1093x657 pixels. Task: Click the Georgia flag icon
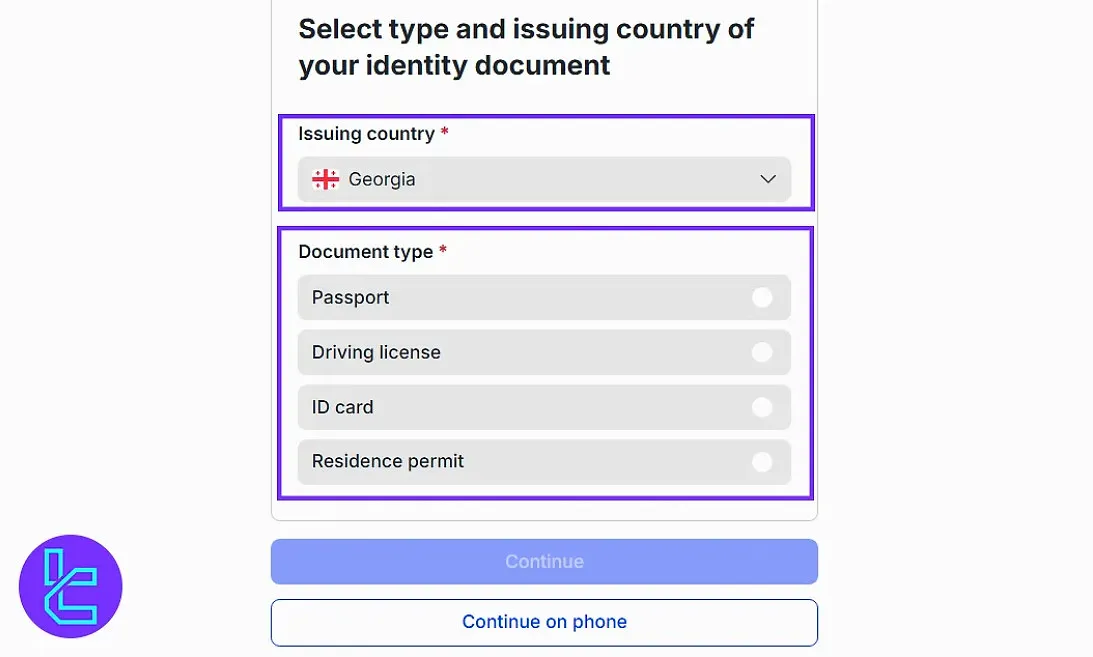click(x=325, y=180)
